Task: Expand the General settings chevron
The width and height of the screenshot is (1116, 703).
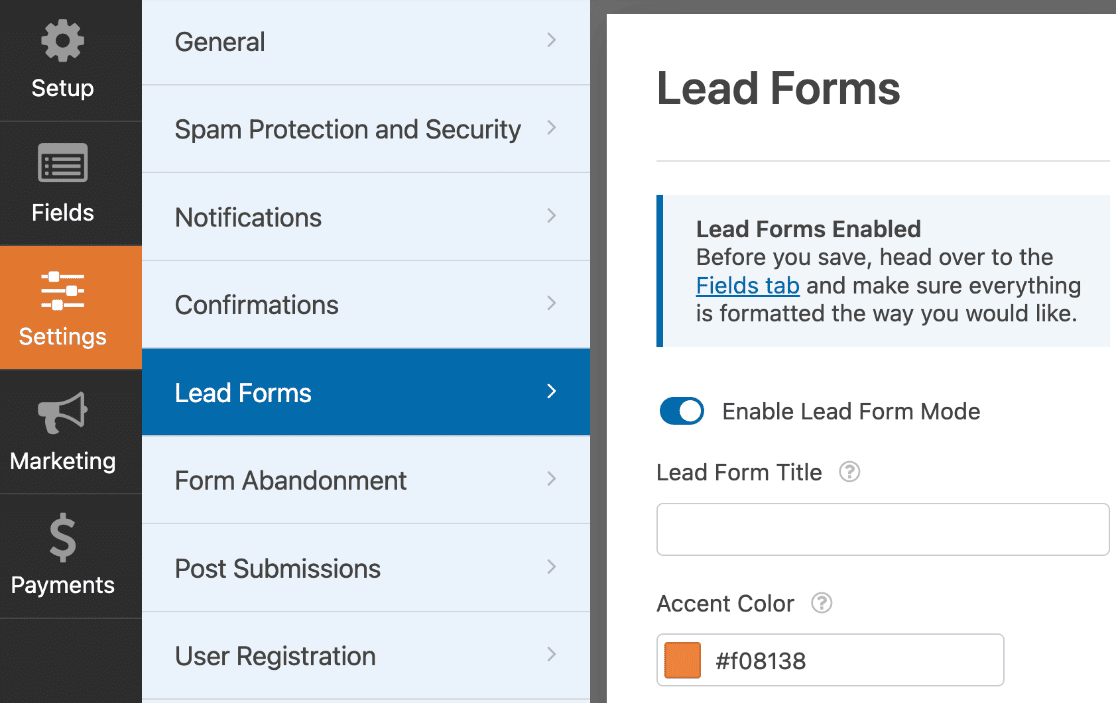Action: 551,41
